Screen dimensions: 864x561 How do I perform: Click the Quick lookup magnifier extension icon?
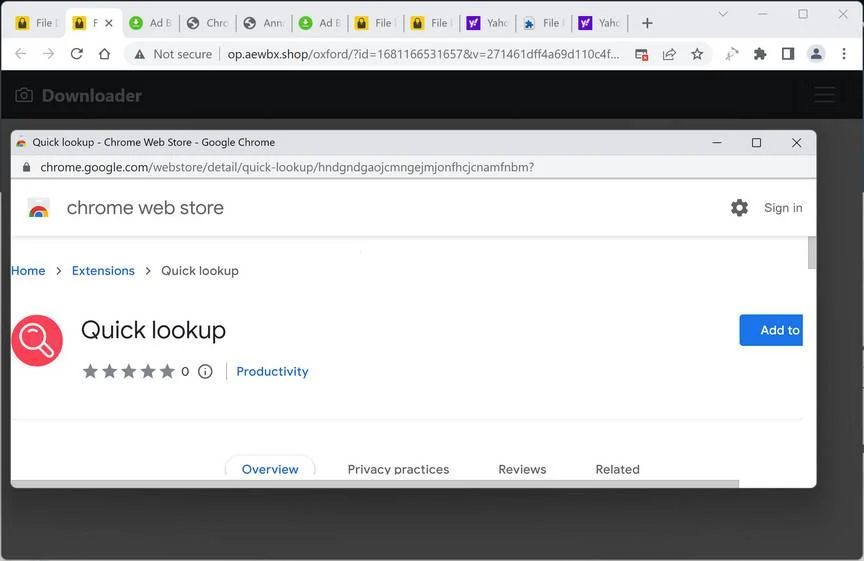(x=37, y=340)
